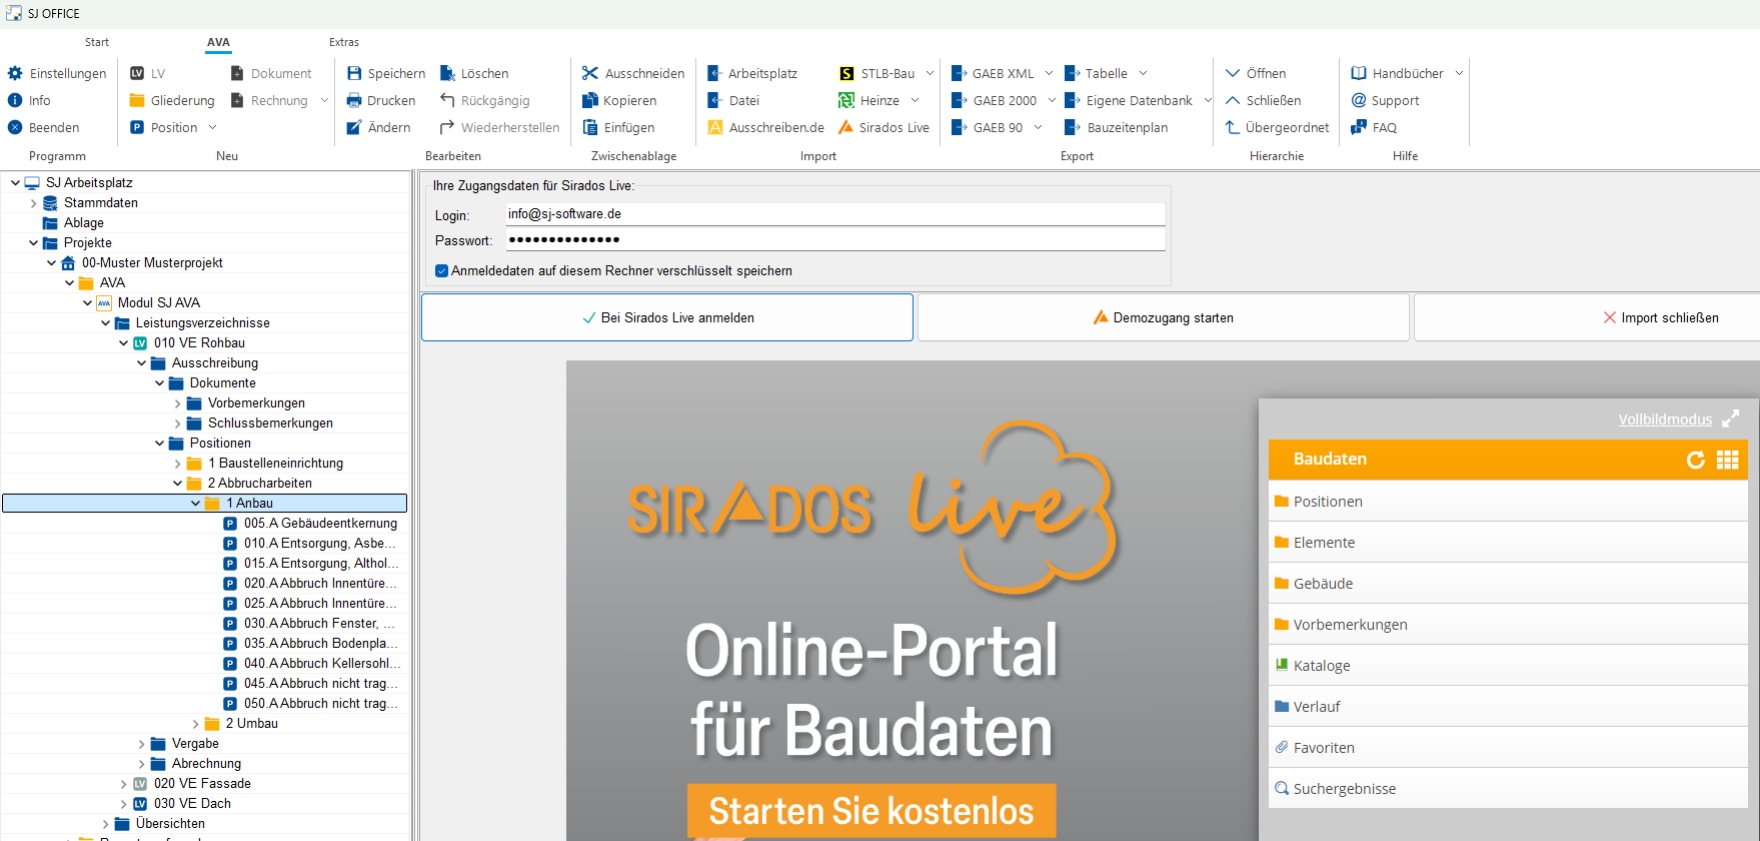Open Suchergebnisse in Baudaten menu
The width and height of the screenshot is (1760, 841).
tap(1507, 788)
